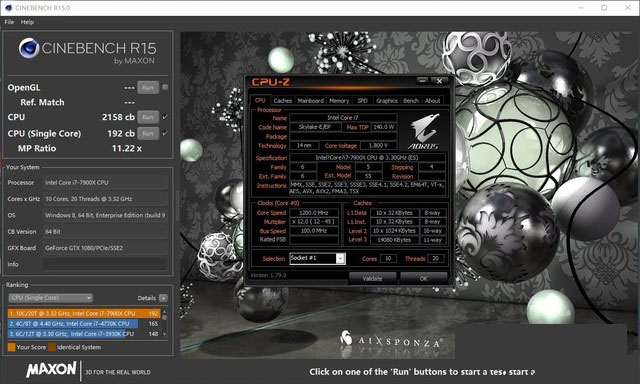The image size is (640, 384).
Task: Click the AORUS logo in CPU-Z
Action: [x=423, y=131]
